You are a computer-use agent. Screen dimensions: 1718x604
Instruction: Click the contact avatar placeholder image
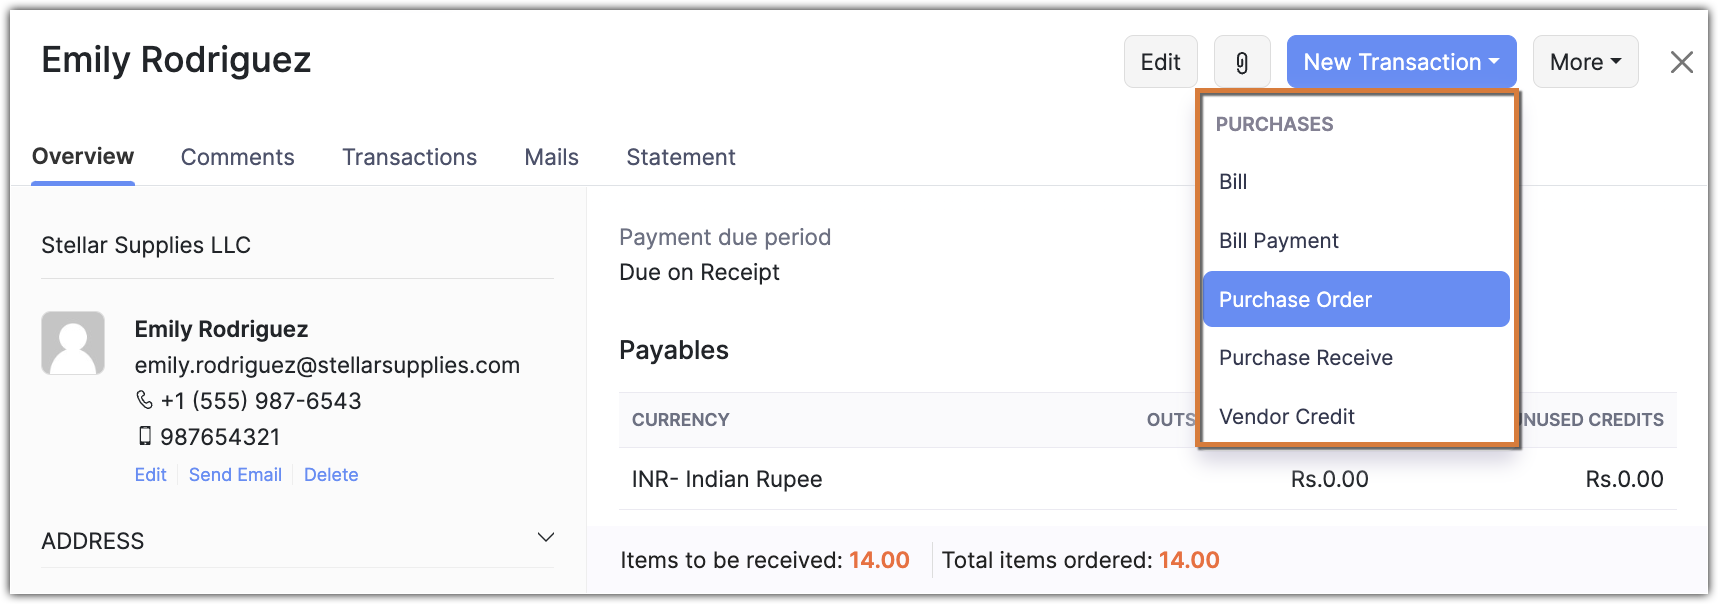[73, 343]
